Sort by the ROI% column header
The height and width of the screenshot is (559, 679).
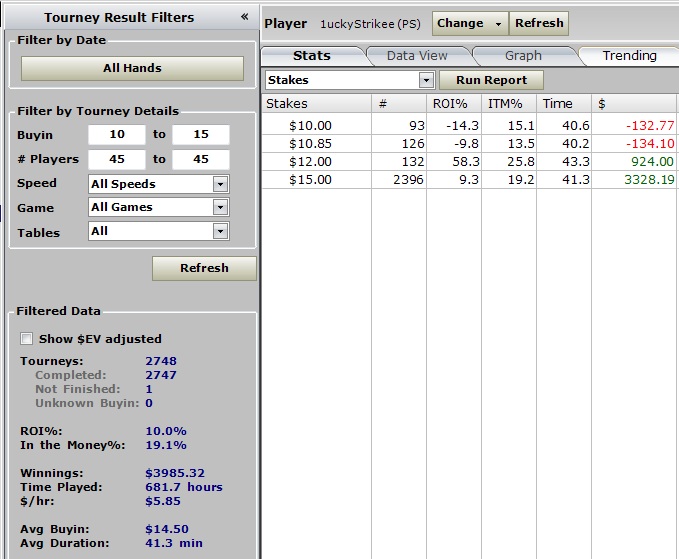tap(454, 104)
